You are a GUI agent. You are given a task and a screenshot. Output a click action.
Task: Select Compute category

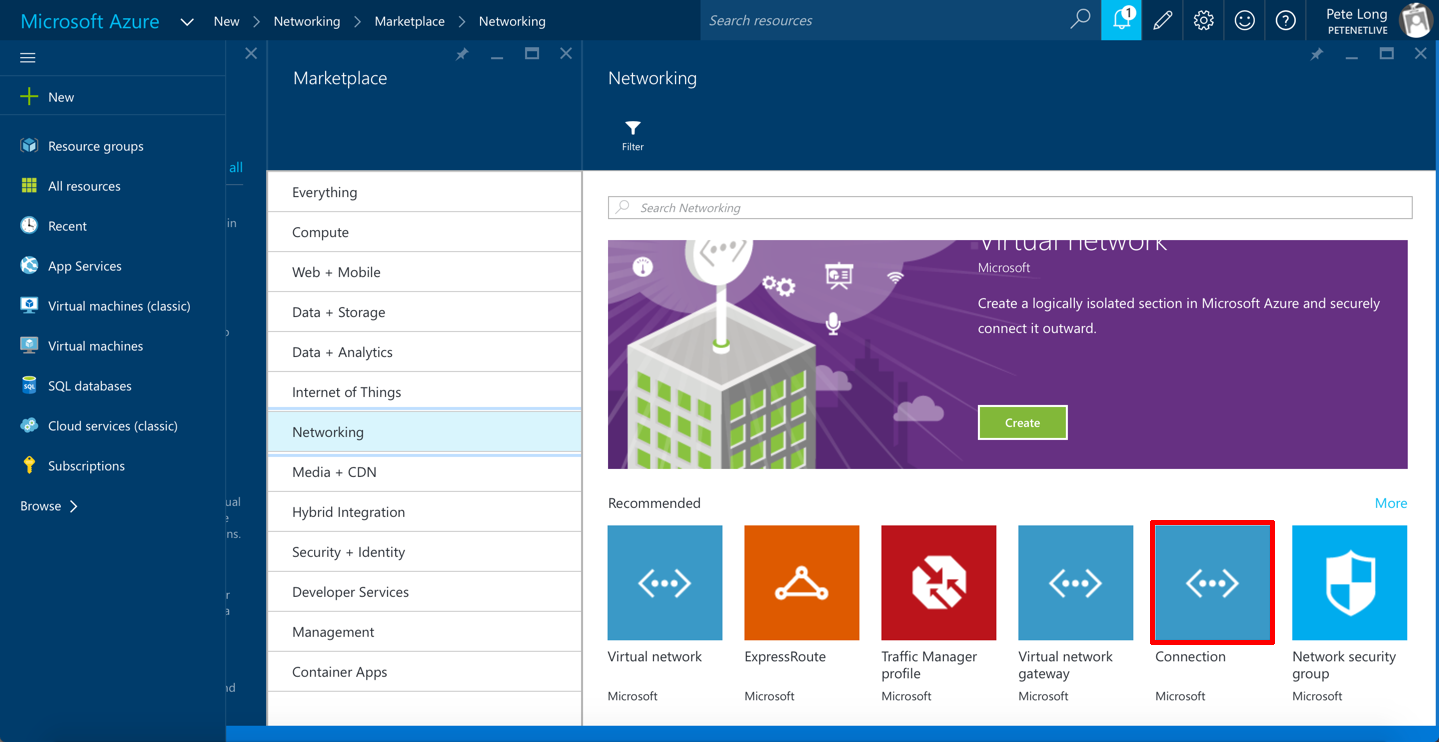click(424, 232)
